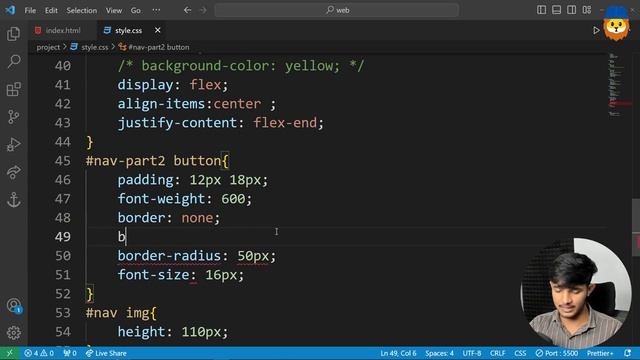Change indentation via Spaces: 4
Screen dimensions: 640x360
tap(440, 353)
